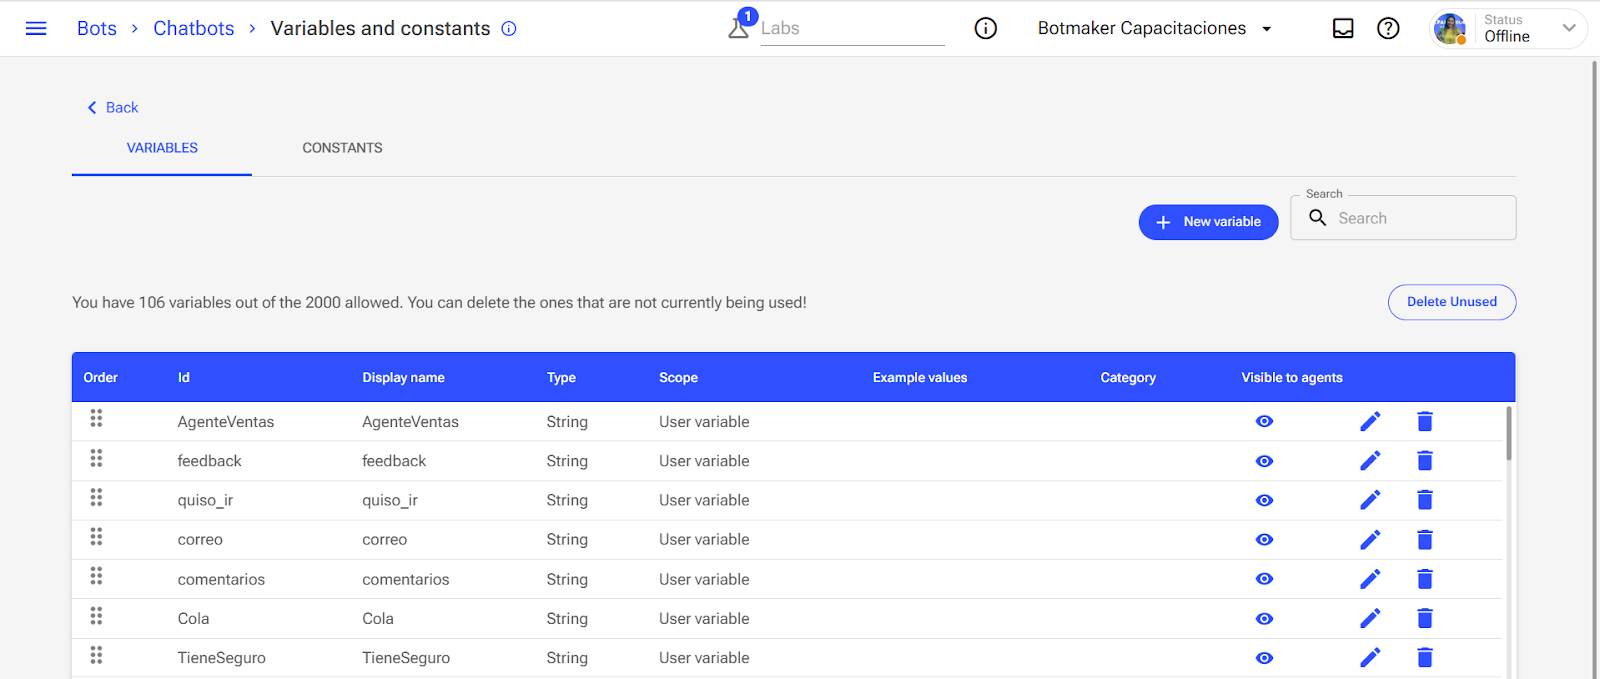Delete the quiso_ir variable

[x=1425, y=500]
